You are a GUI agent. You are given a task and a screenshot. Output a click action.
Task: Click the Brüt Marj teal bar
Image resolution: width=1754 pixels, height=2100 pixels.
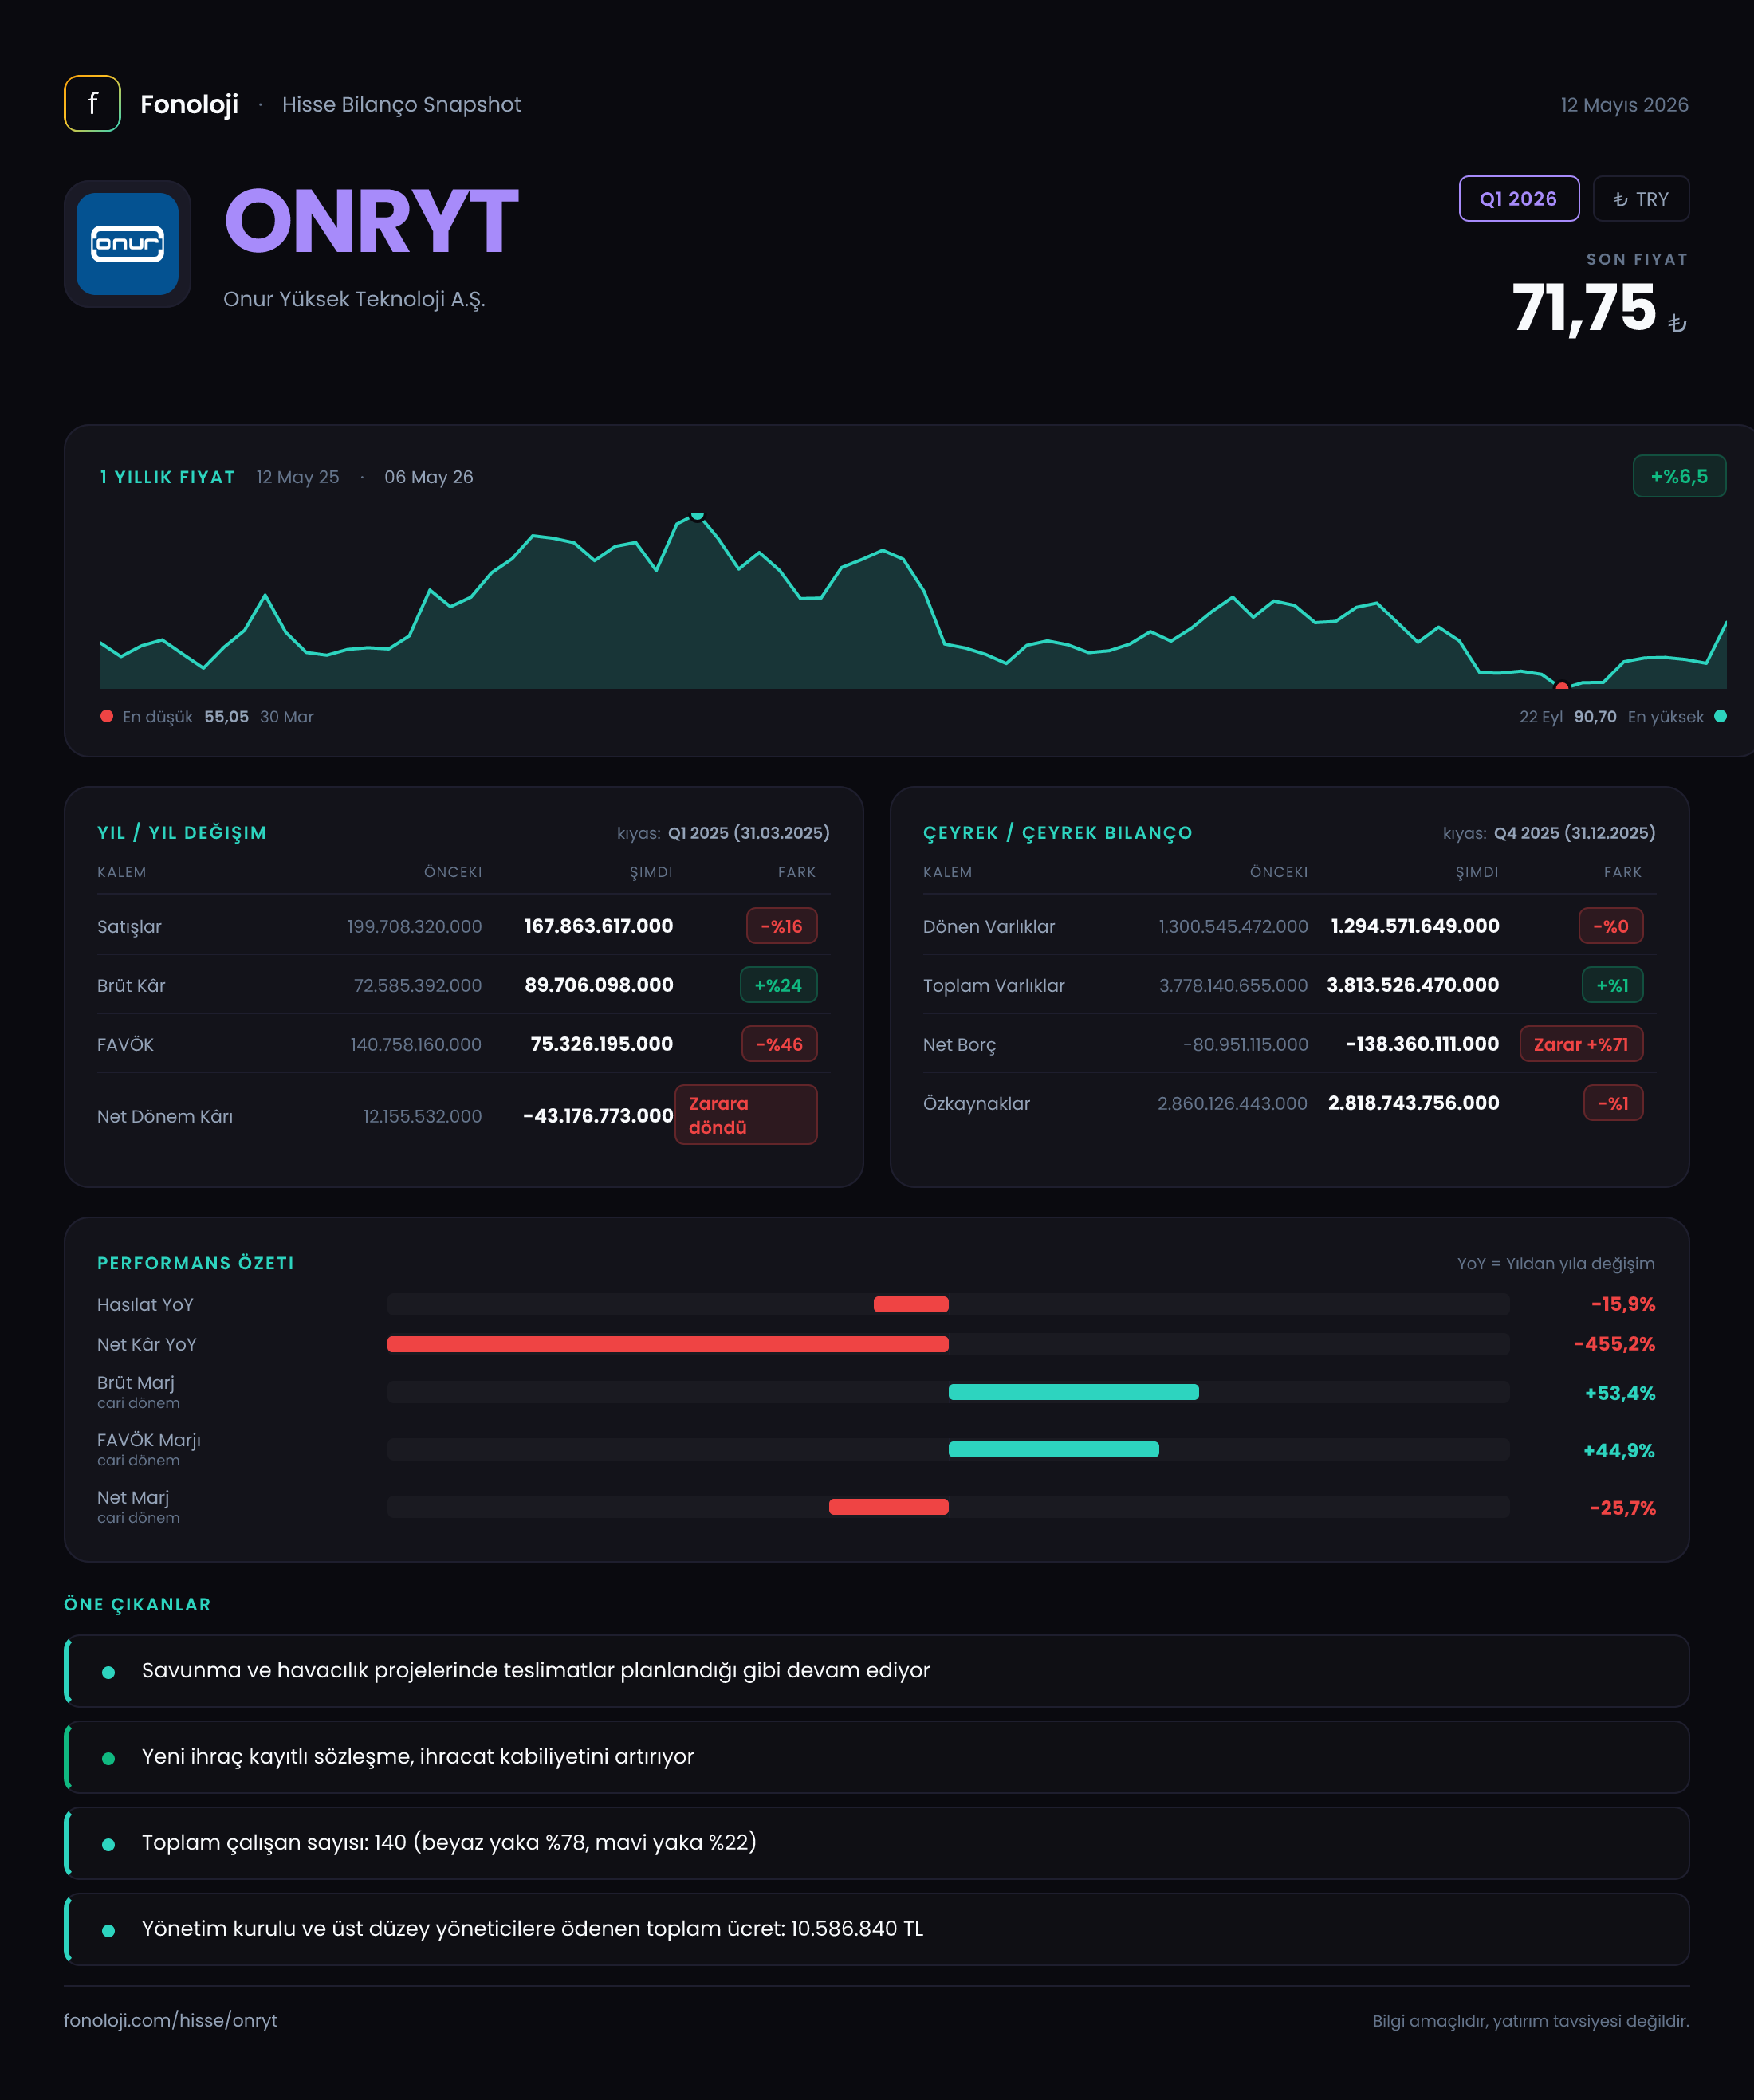[1073, 1392]
